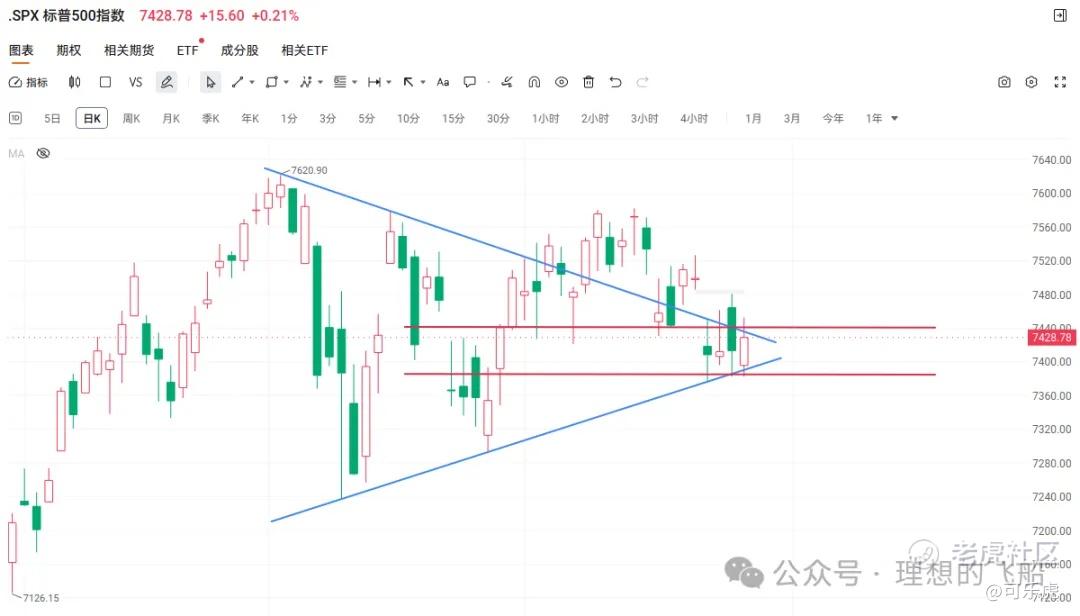Expand the line drawing tool dropdown arrow
This screenshot has height=616, width=1080.
[252, 82]
